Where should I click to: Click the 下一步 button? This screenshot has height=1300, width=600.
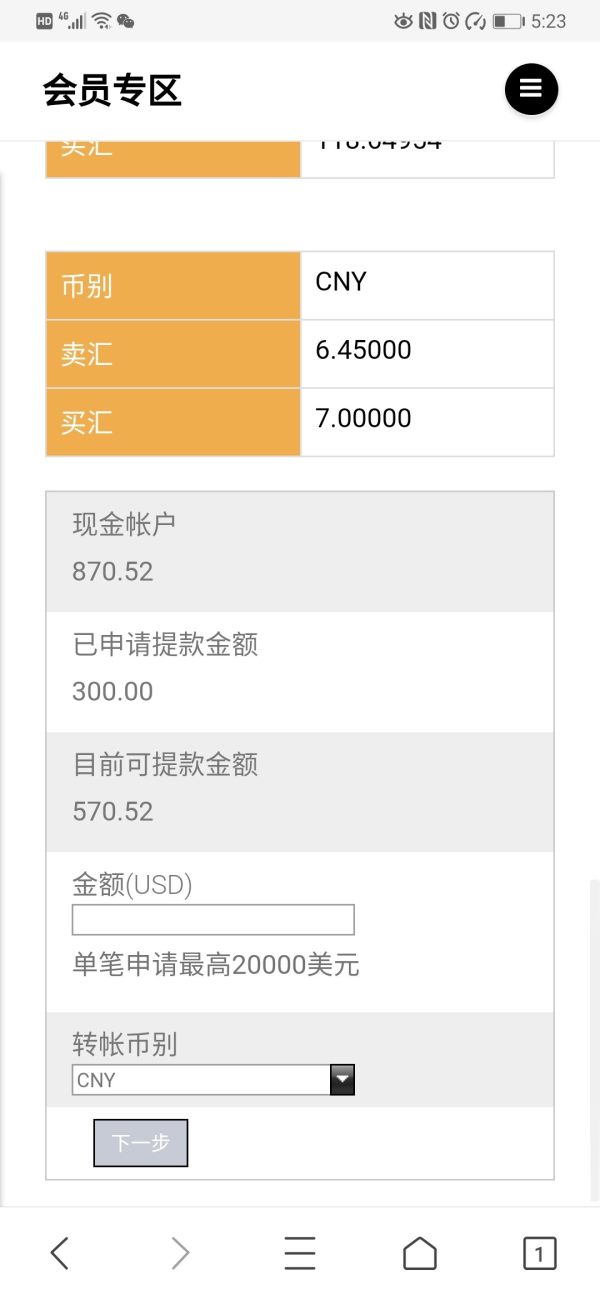(140, 1143)
